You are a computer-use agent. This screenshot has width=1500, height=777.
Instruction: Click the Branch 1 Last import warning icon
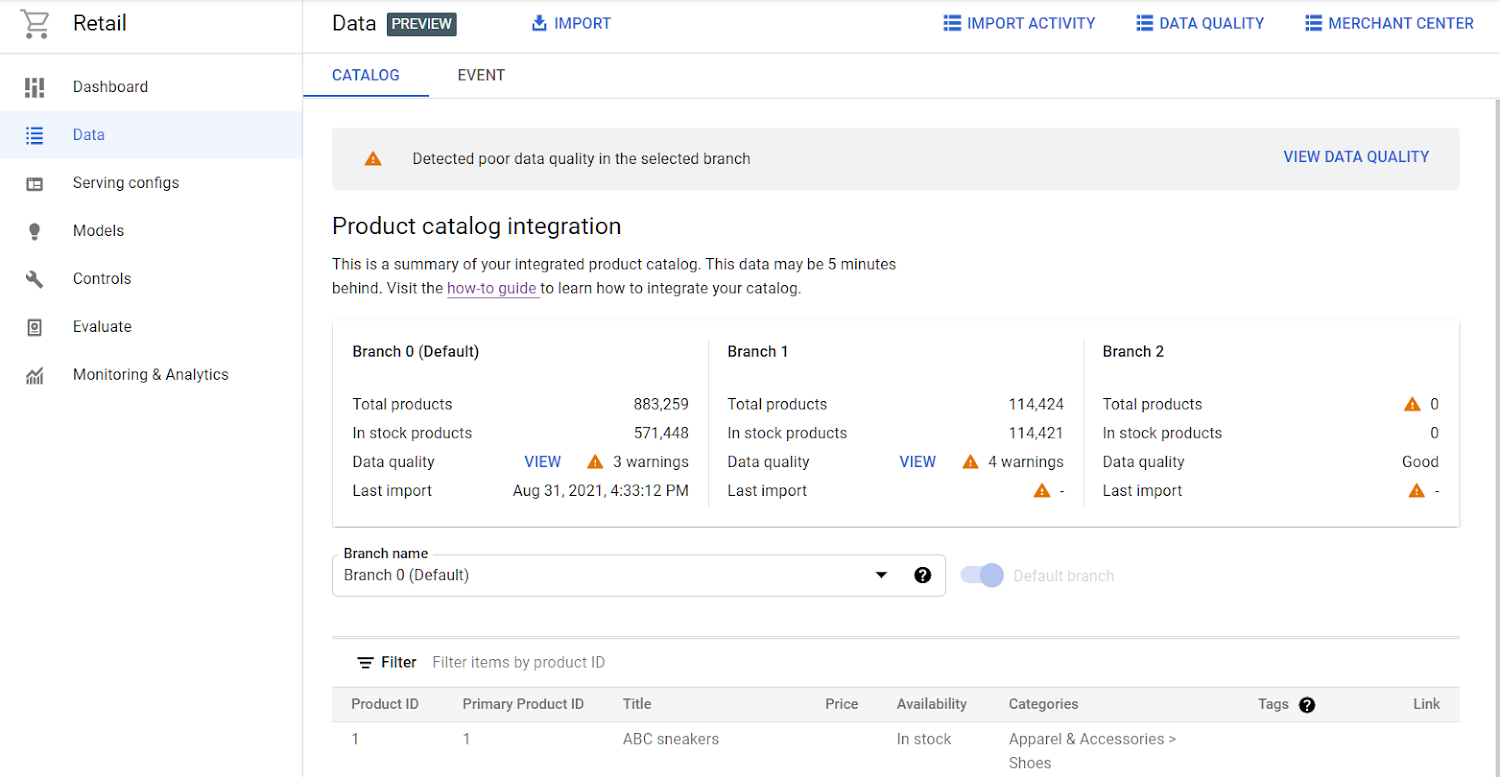1042,490
